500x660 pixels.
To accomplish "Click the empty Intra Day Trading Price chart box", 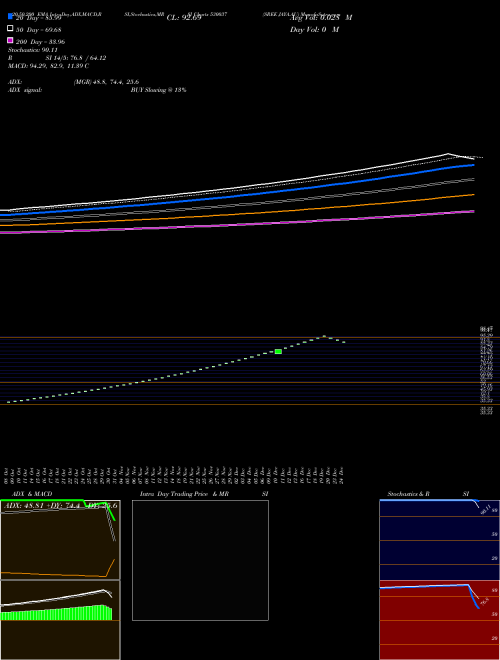I will (200, 560).
